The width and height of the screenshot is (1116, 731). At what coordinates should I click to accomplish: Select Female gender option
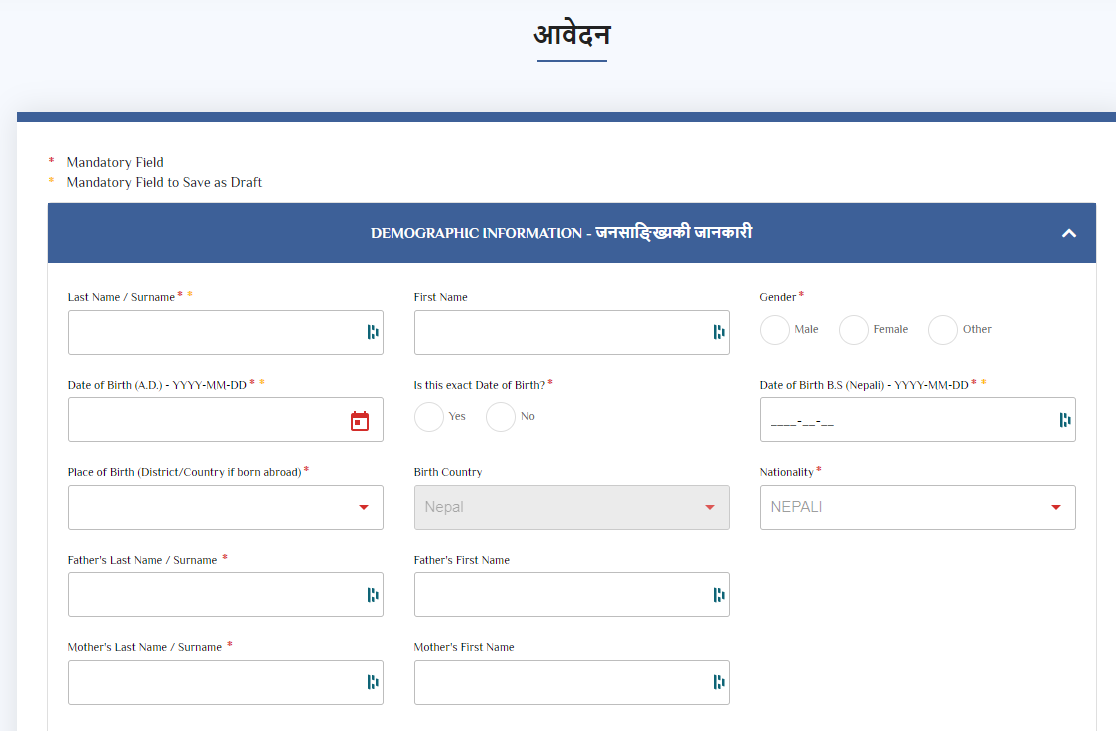[854, 330]
